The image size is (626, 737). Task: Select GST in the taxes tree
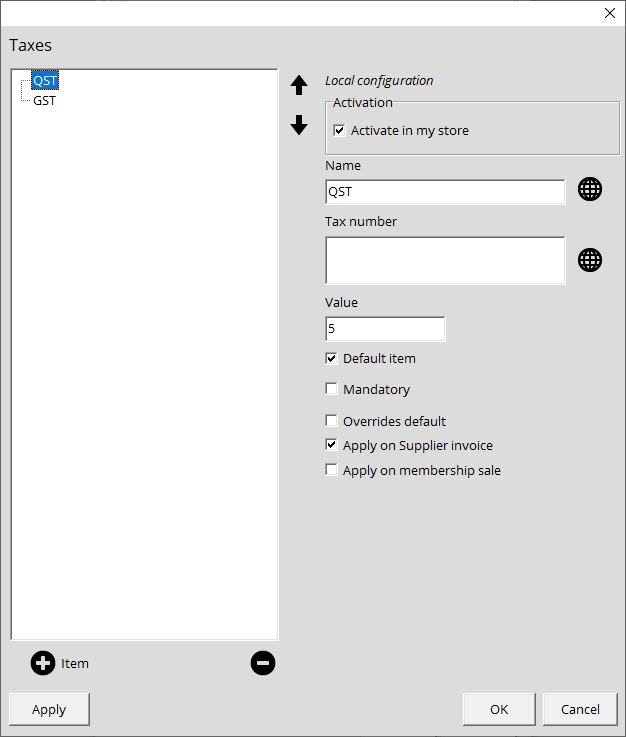45,101
